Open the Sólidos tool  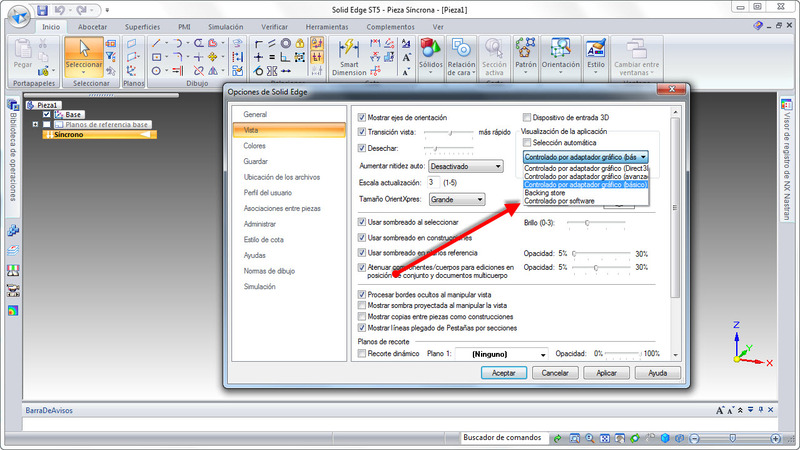(x=431, y=56)
